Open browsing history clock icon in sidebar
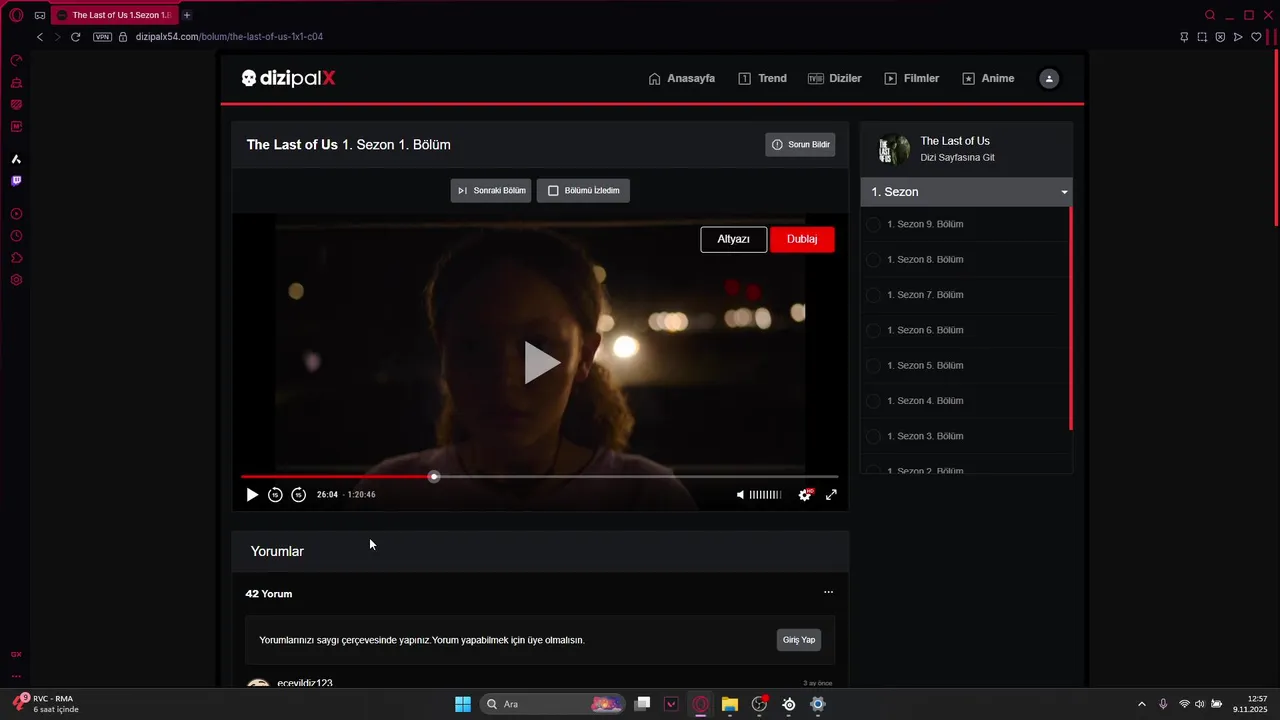Image resolution: width=1280 pixels, height=720 pixels. point(16,236)
